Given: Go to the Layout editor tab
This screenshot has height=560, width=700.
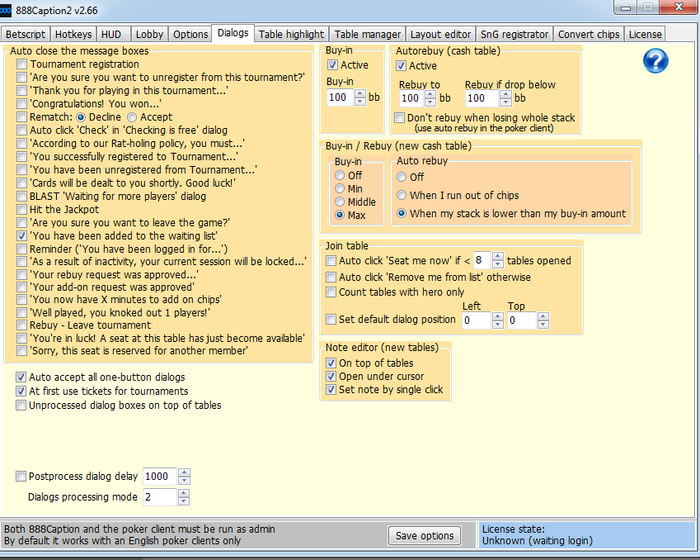Looking at the screenshot, I should coord(441,34).
